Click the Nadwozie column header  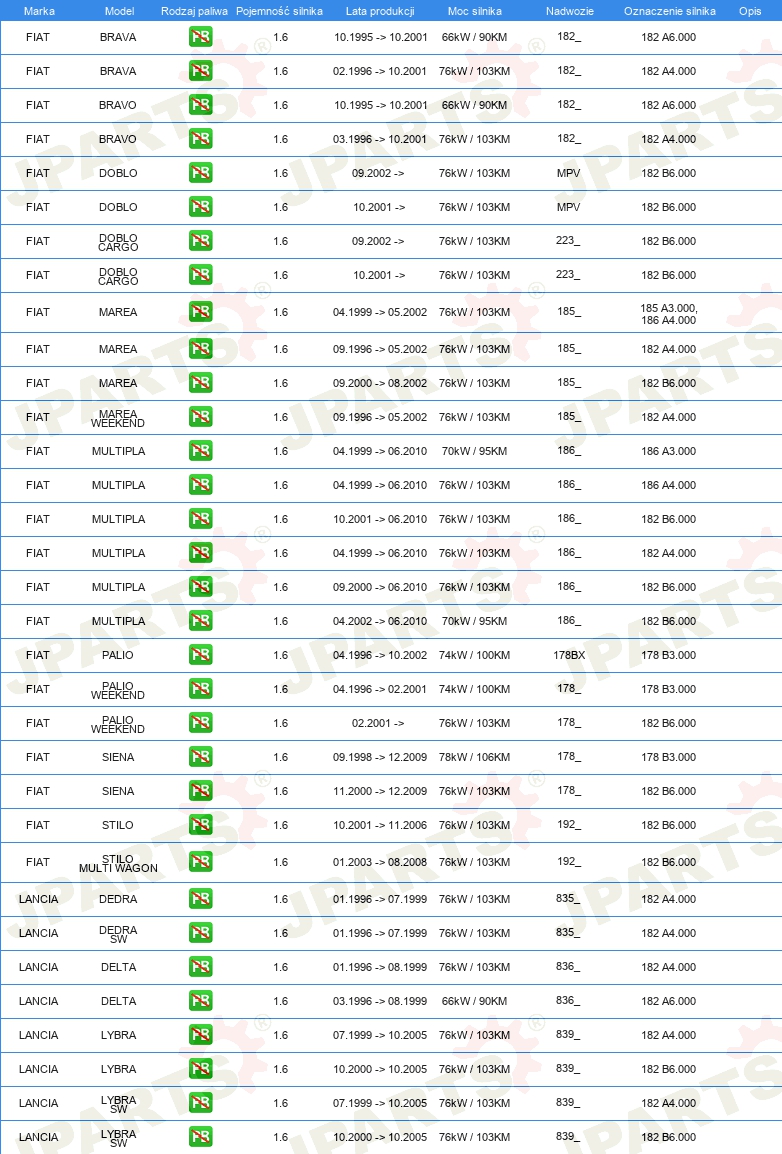point(569,11)
